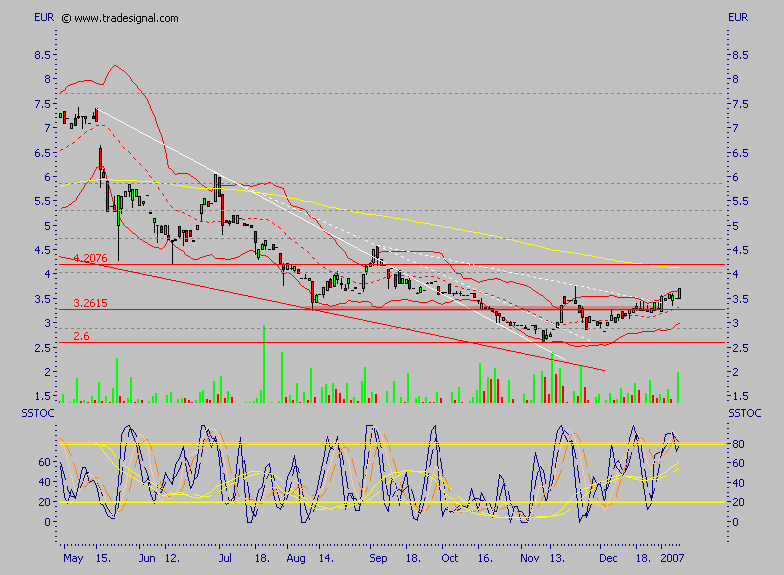The width and height of the screenshot is (784, 575).
Task: Click the 2 value on the right price axis
Action: click(736, 372)
